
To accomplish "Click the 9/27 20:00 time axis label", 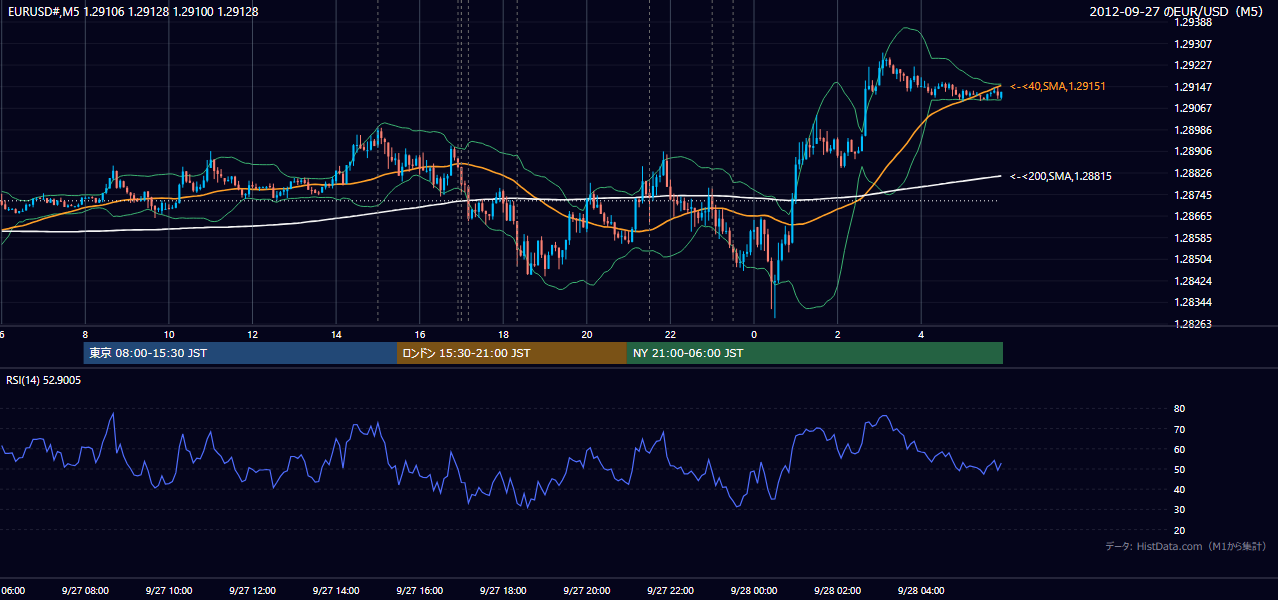I will (x=587, y=591).
